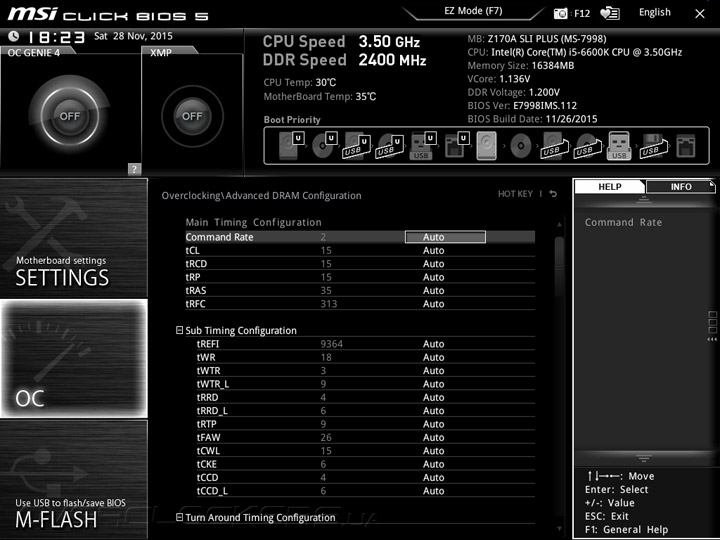Switch to EZ Mode (F7)
This screenshot has height=540, width=720.
(x=473, y=11)
